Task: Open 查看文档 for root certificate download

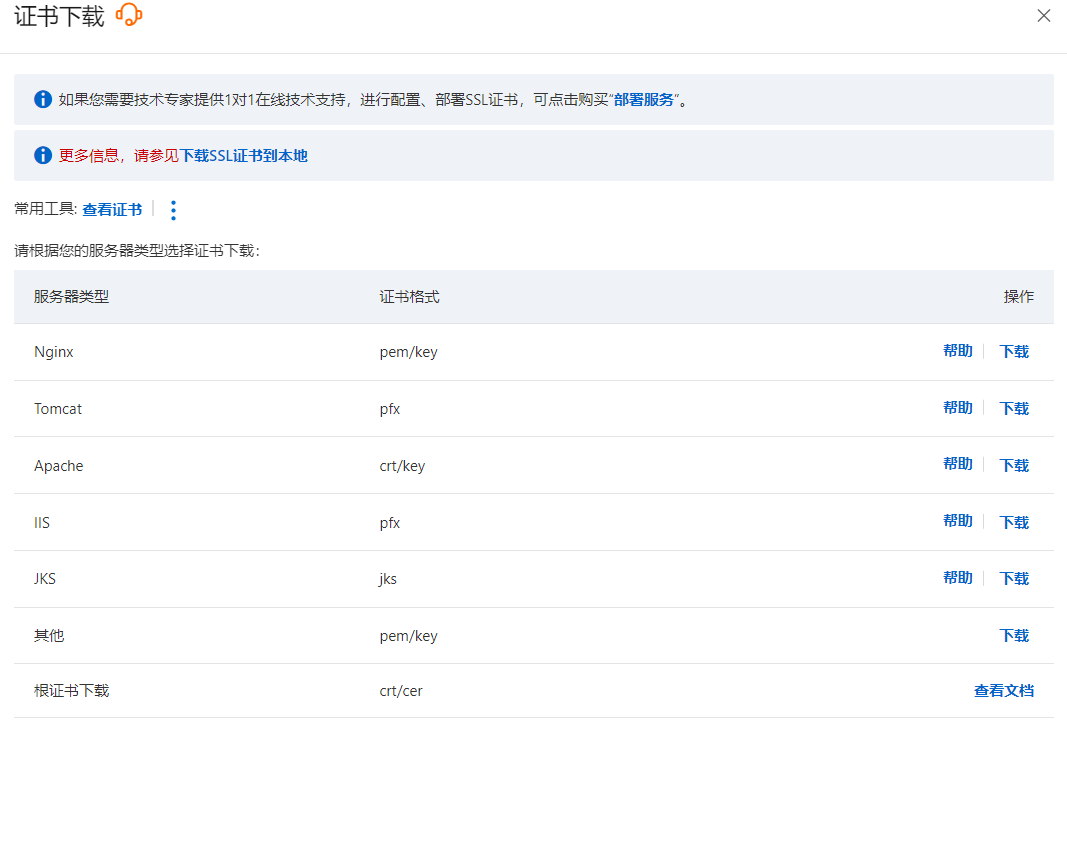Action: coord(1003,691)
